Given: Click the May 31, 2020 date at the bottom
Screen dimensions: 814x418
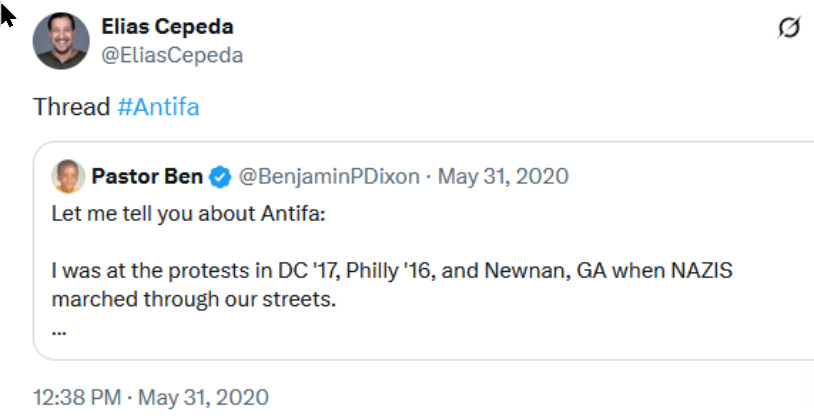Looking at the screenshot, I should click(203, 397).
